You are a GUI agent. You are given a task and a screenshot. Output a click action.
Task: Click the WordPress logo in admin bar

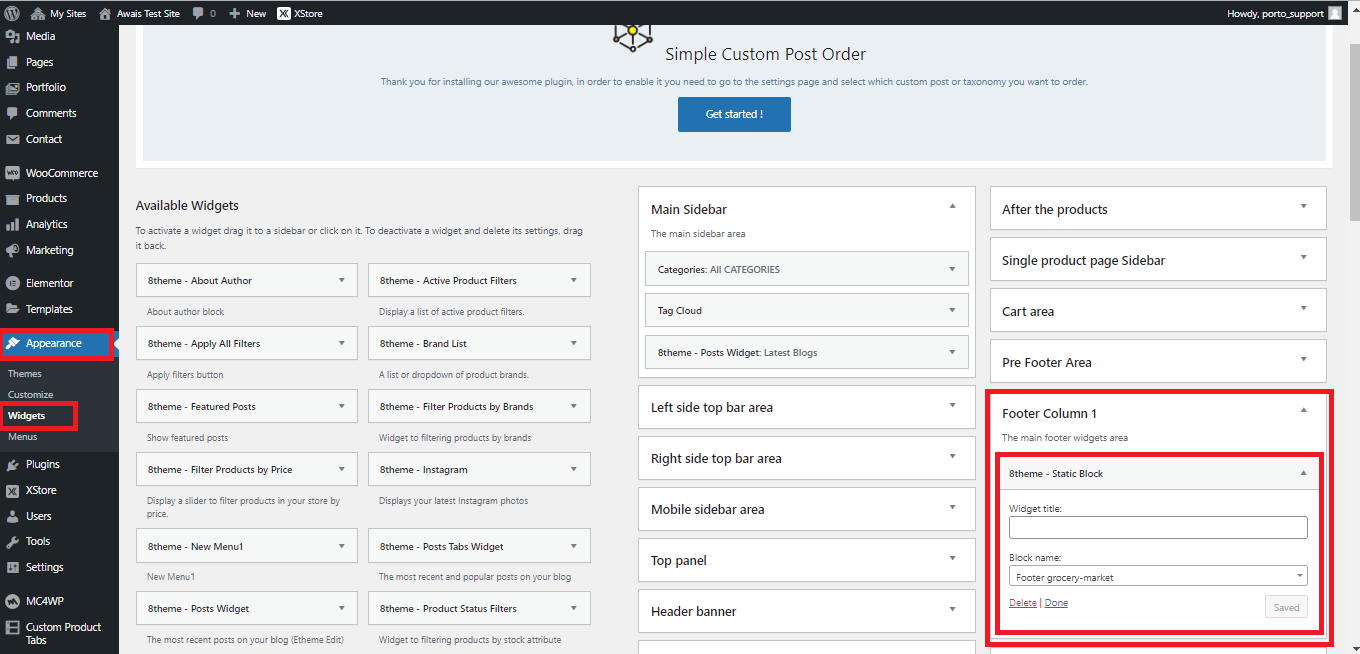pyautogui.click(x=12, y=13)
